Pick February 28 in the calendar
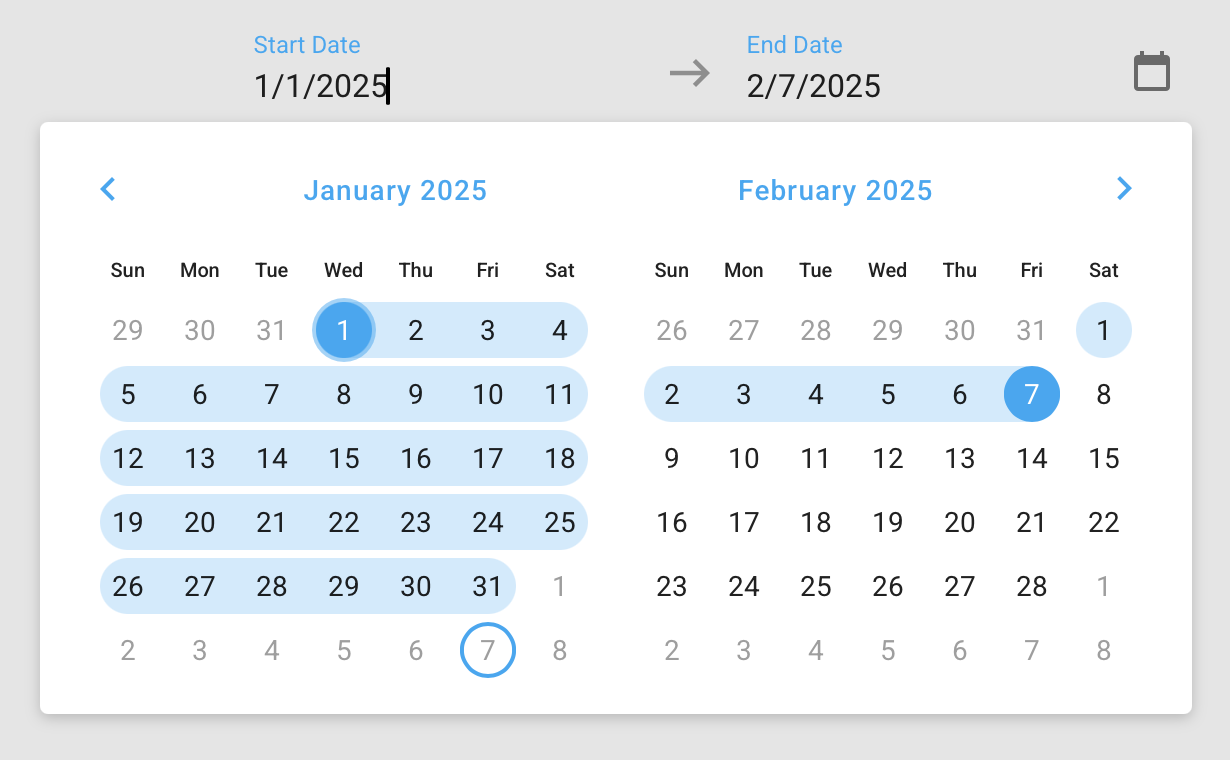 coord(1032,586)
